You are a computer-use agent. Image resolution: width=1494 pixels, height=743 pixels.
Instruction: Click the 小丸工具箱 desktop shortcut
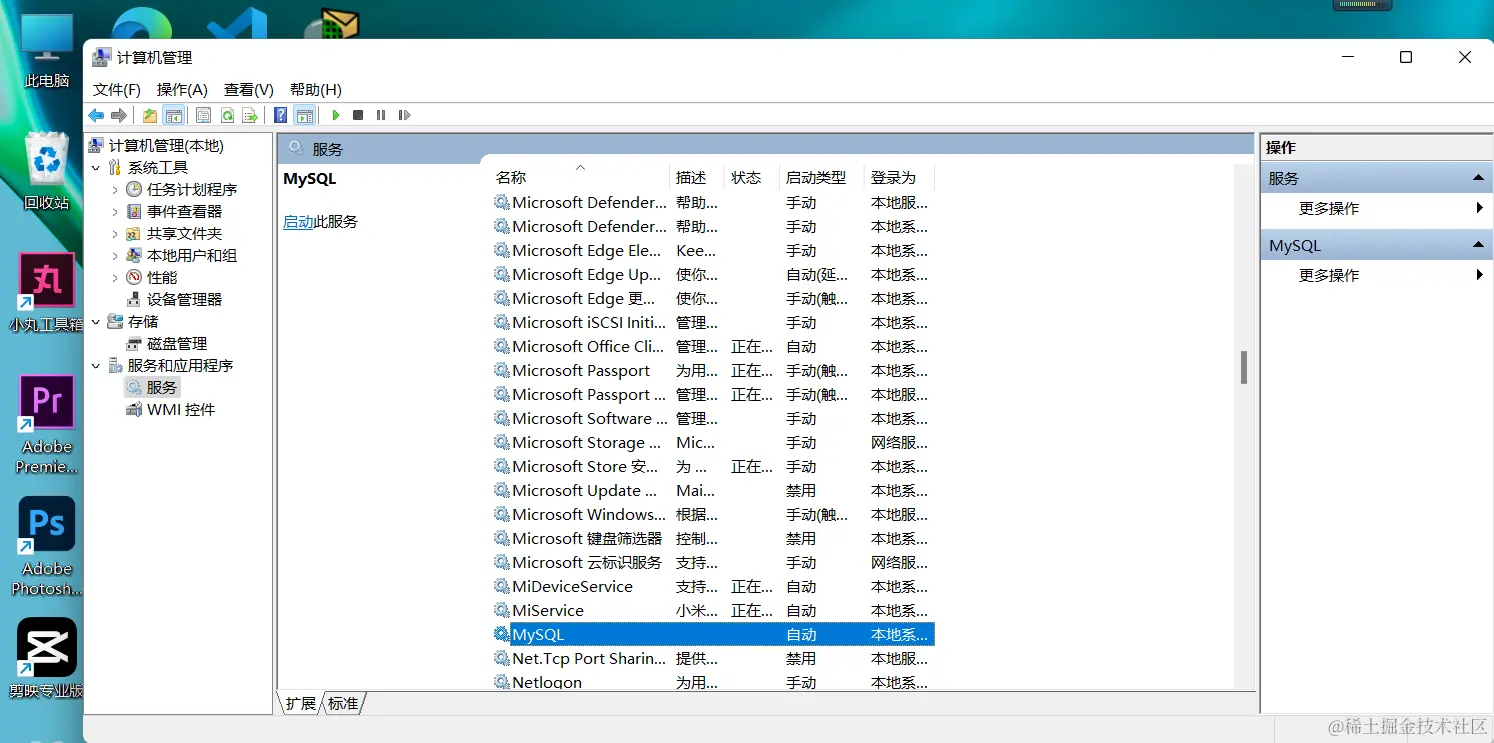pyautogui.click(x=47, y=292)
